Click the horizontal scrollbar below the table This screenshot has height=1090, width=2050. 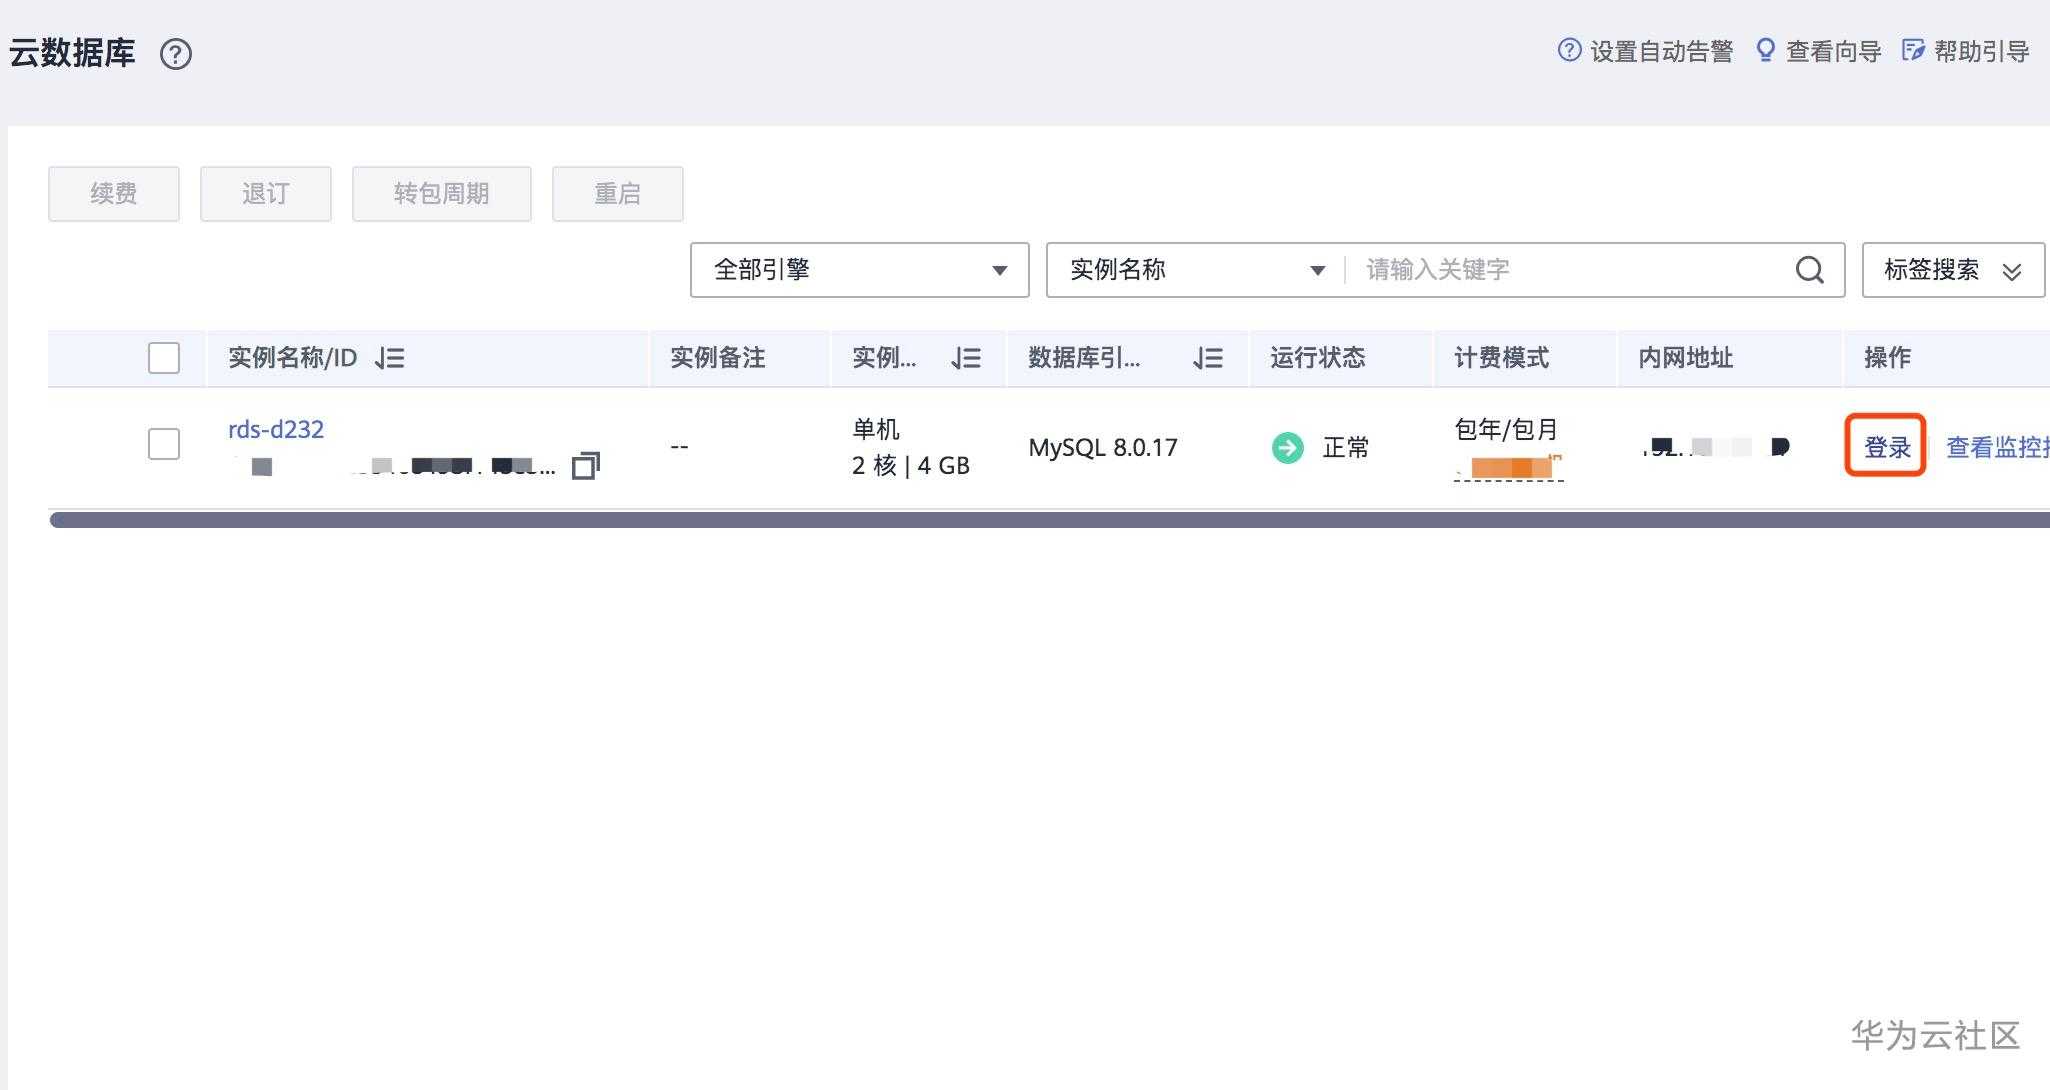tap(1000, 519)
